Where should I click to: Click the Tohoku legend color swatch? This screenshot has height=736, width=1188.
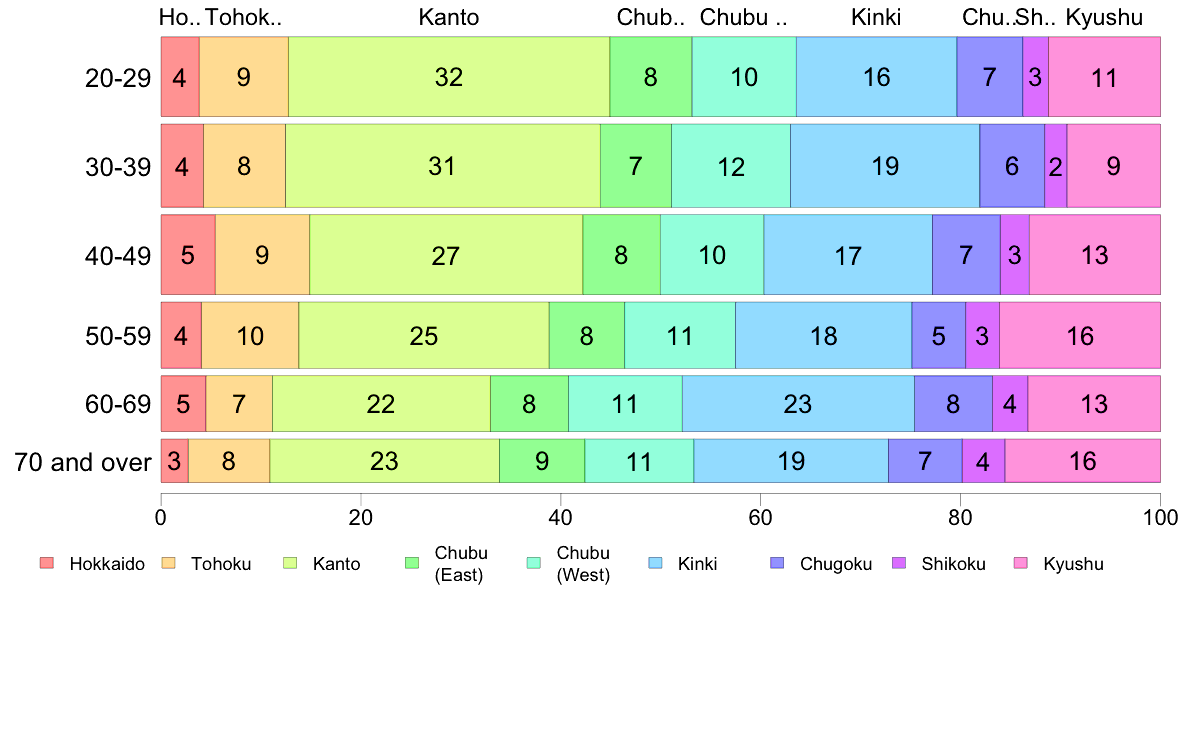168,563
